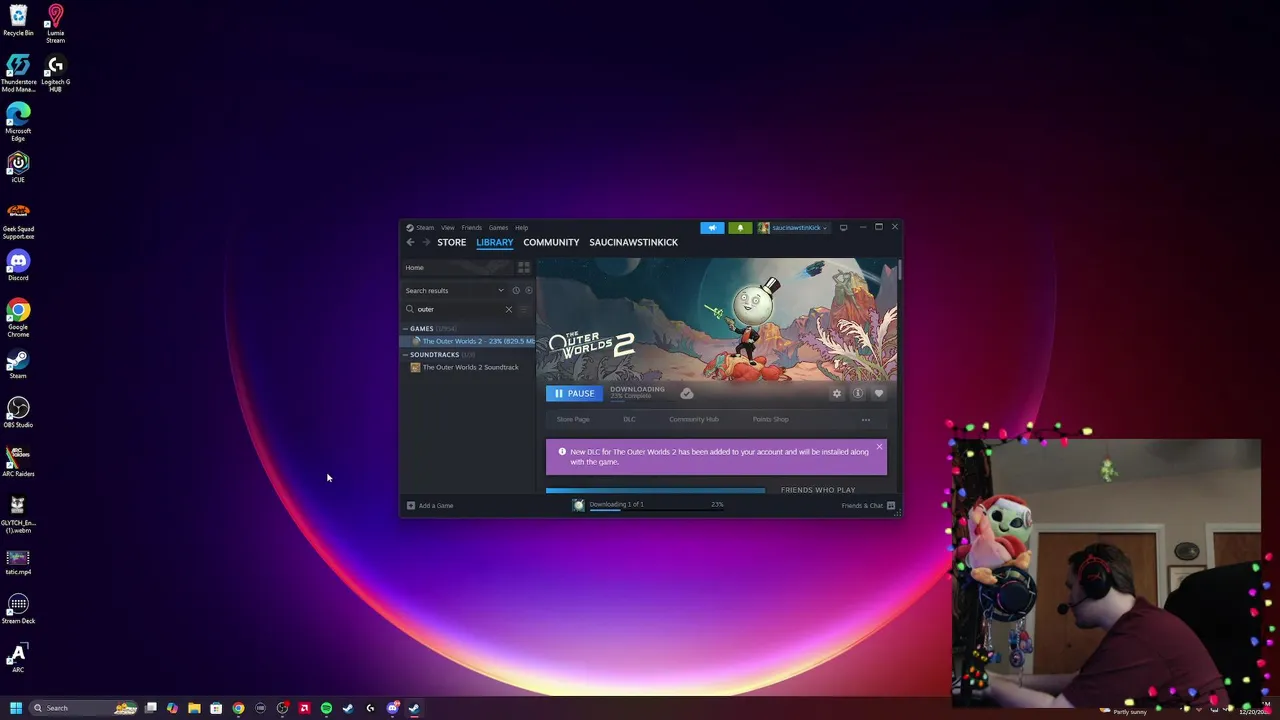Switch to Big Picture mode icon

coord(843,228)
